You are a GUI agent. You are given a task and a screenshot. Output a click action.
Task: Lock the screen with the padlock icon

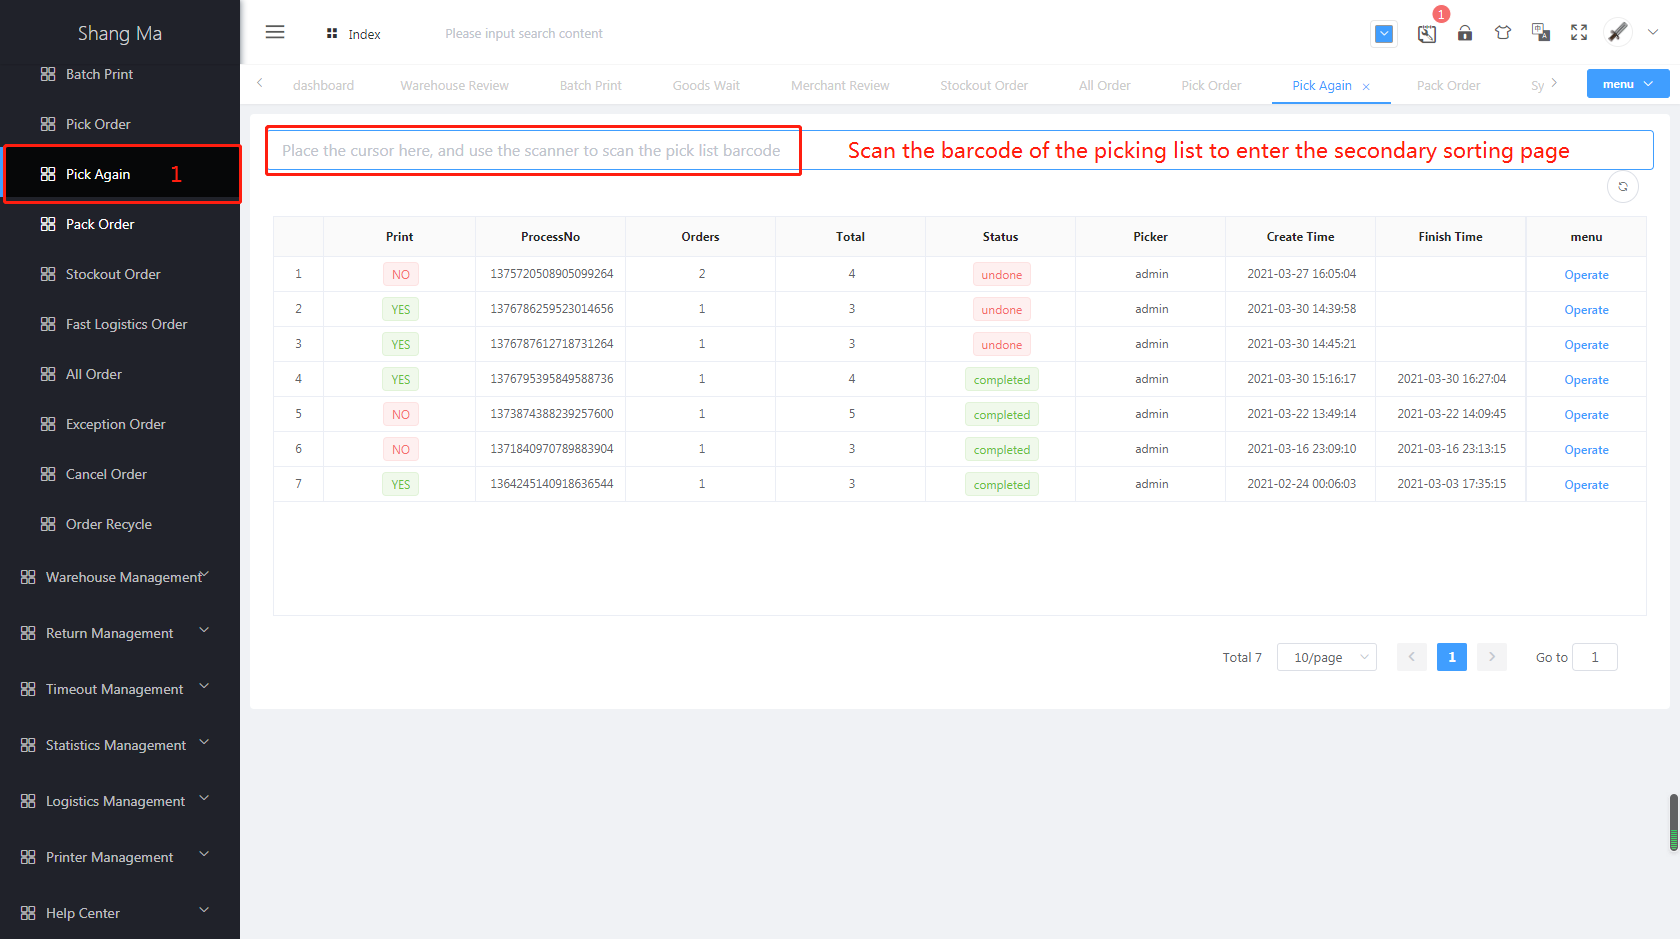(x=1465, y=33)
